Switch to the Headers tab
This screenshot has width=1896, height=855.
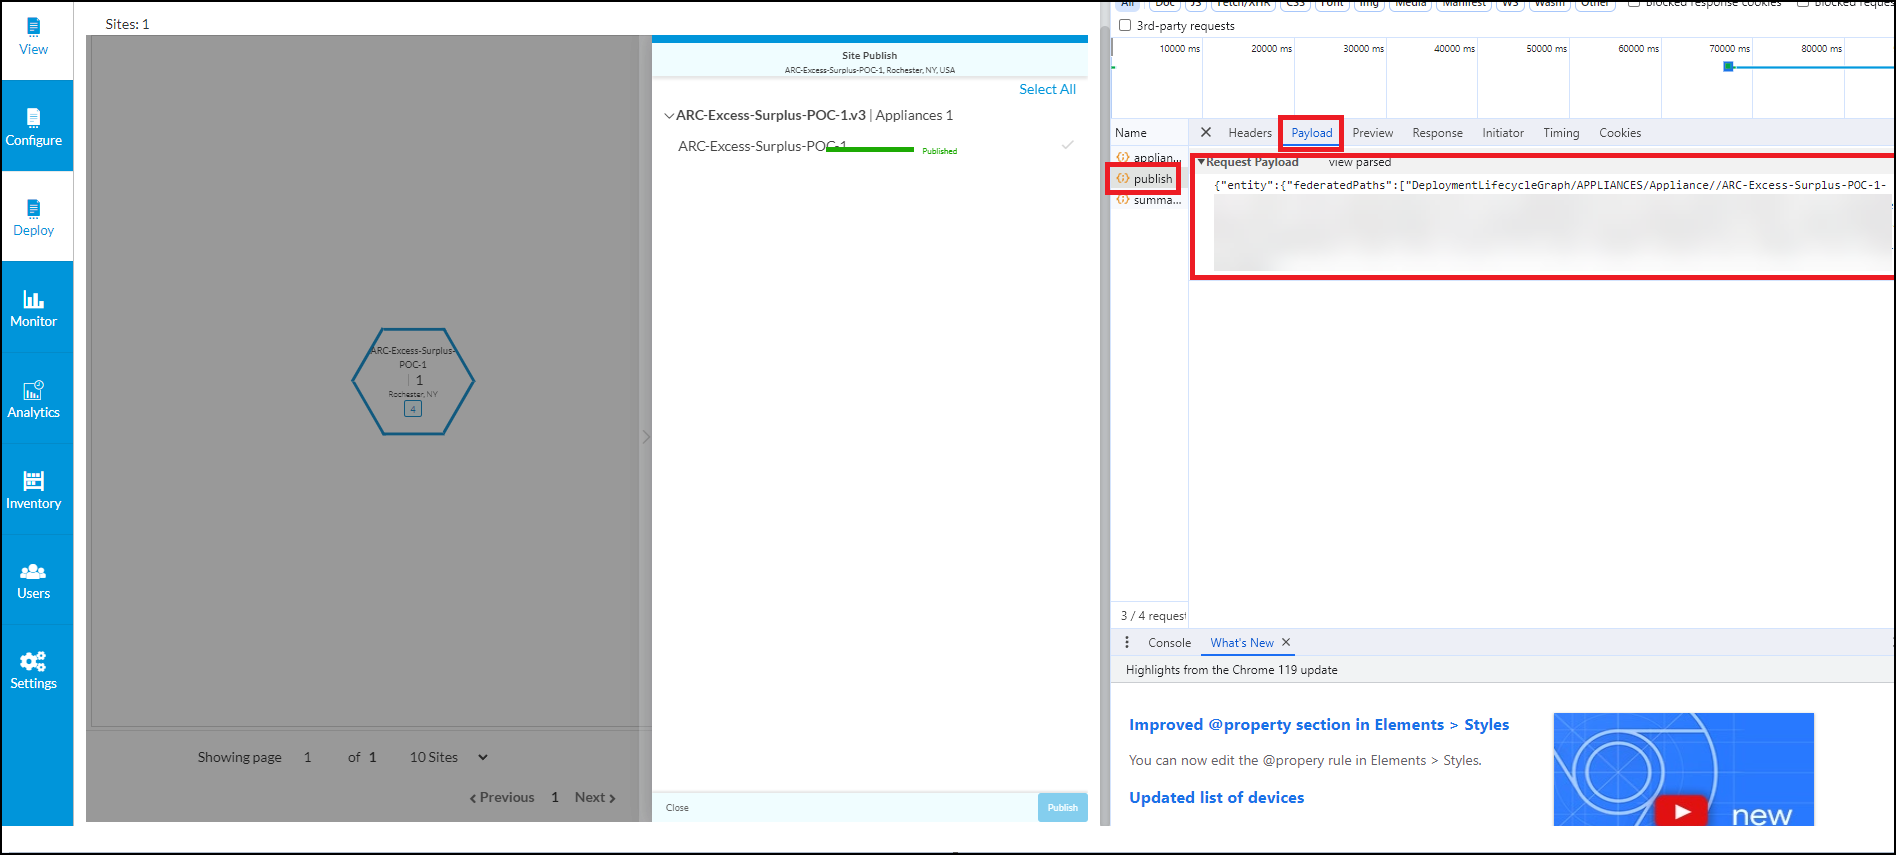(1250, 133)
